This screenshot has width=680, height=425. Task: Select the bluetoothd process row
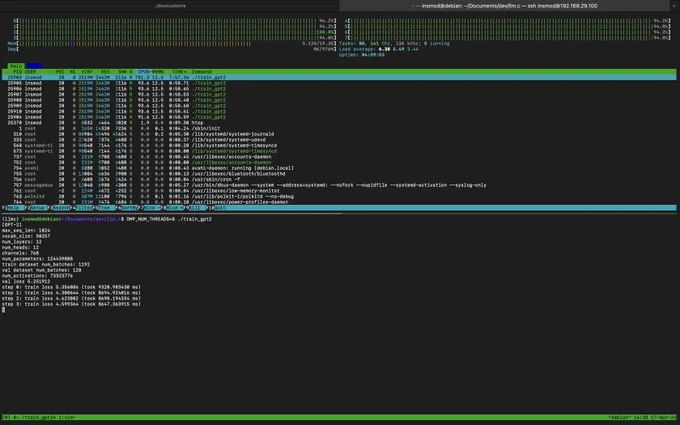[339, 173]
